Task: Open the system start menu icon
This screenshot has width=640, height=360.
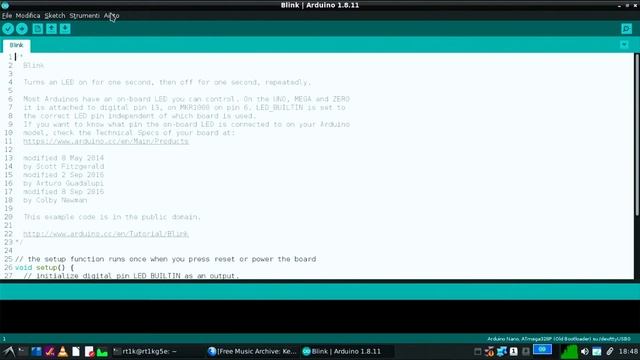Action: click(9, 351)
